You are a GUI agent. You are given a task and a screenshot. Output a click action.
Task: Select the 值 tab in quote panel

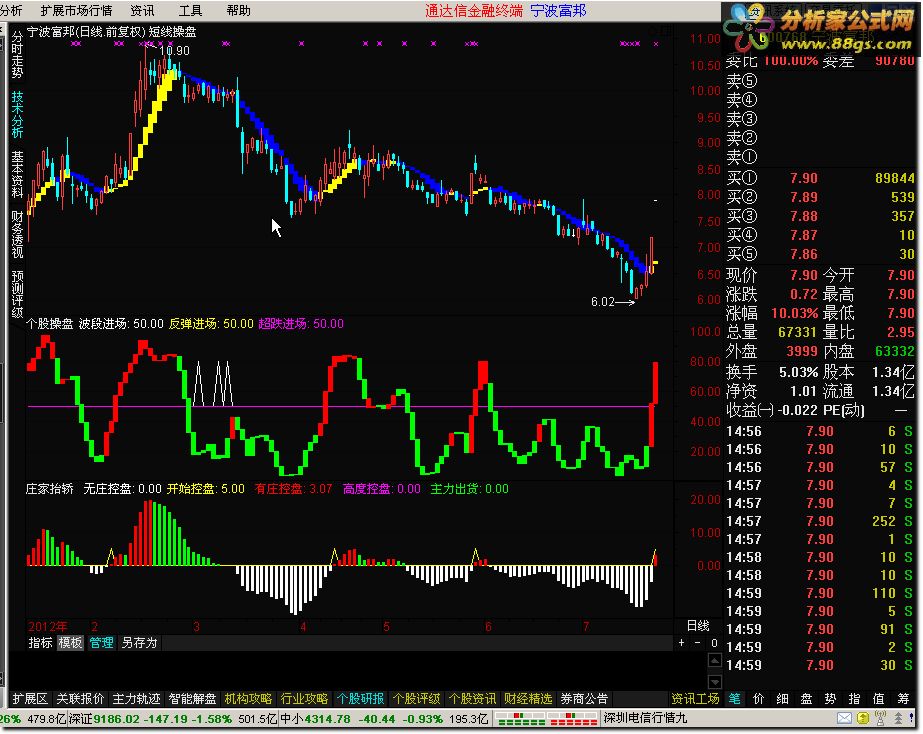879,699
